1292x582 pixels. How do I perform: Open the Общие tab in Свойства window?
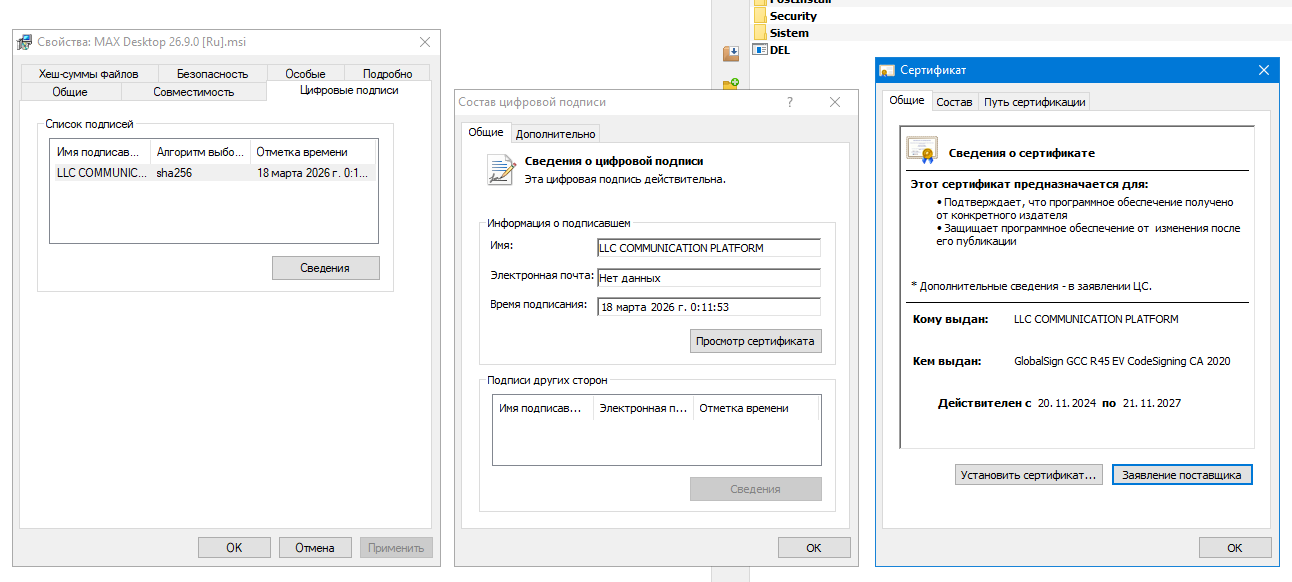[70, 91]
